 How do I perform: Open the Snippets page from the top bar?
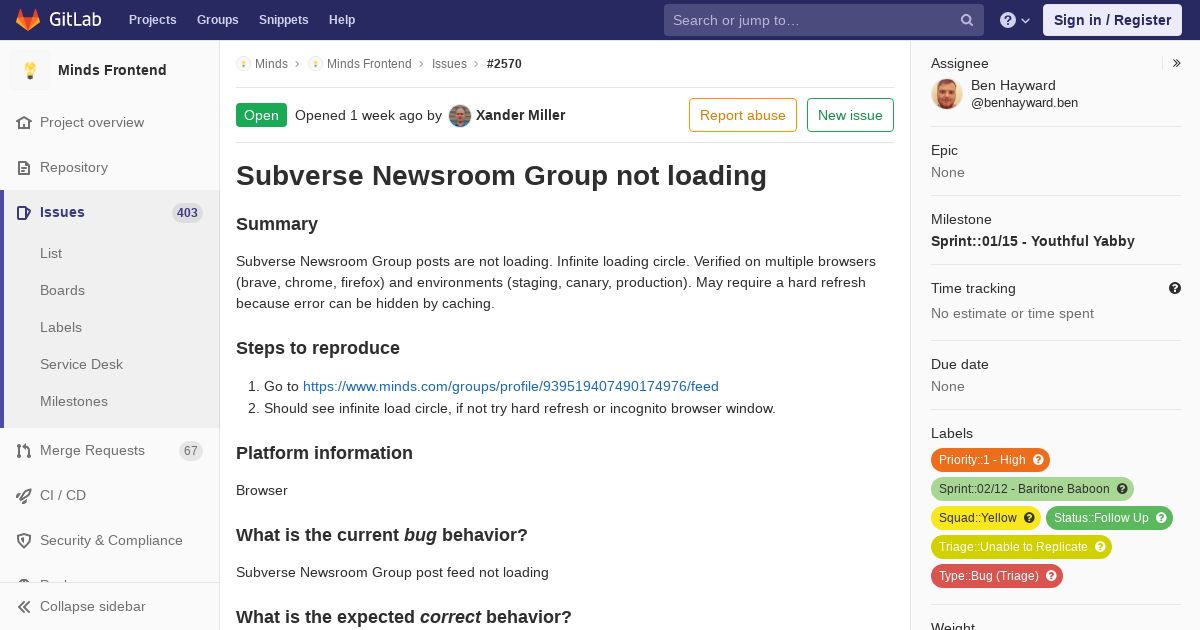click(x=284, y=20)
